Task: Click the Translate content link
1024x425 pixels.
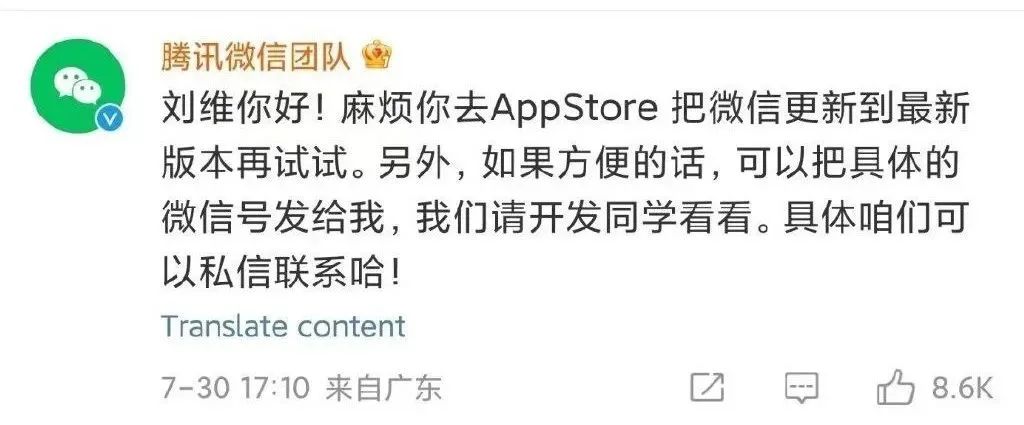Action: pyautogui.click(x=283, y=326)
